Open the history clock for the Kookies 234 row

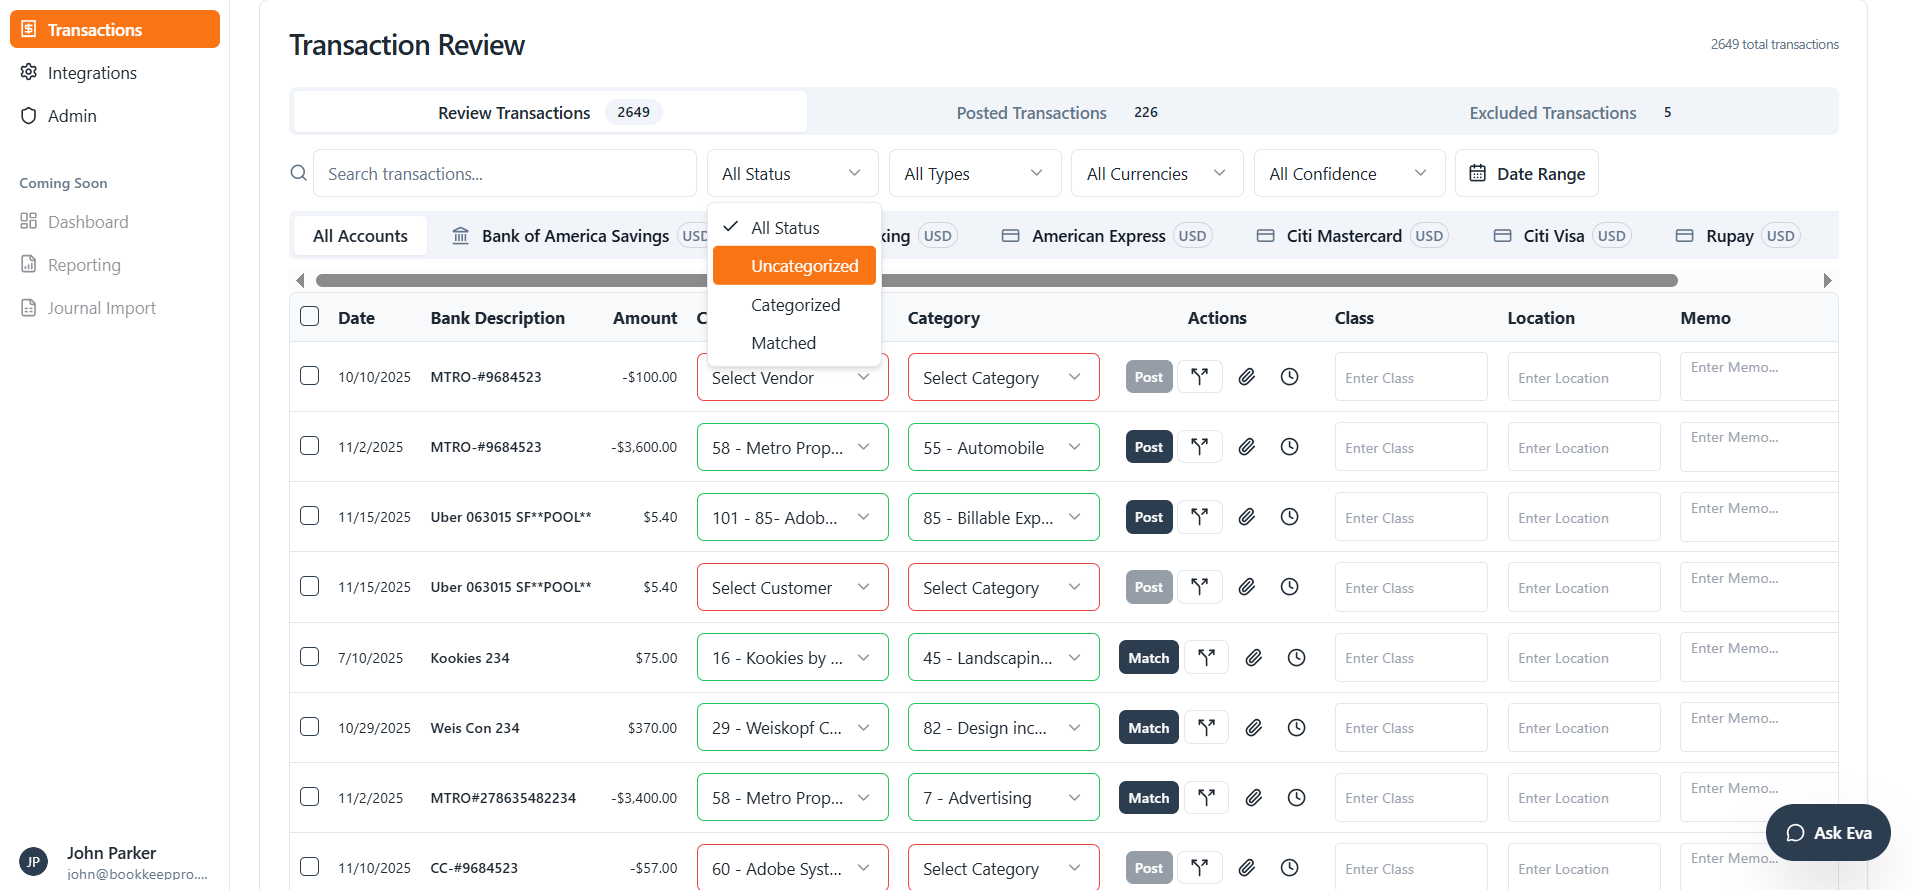pos(1296,658)
